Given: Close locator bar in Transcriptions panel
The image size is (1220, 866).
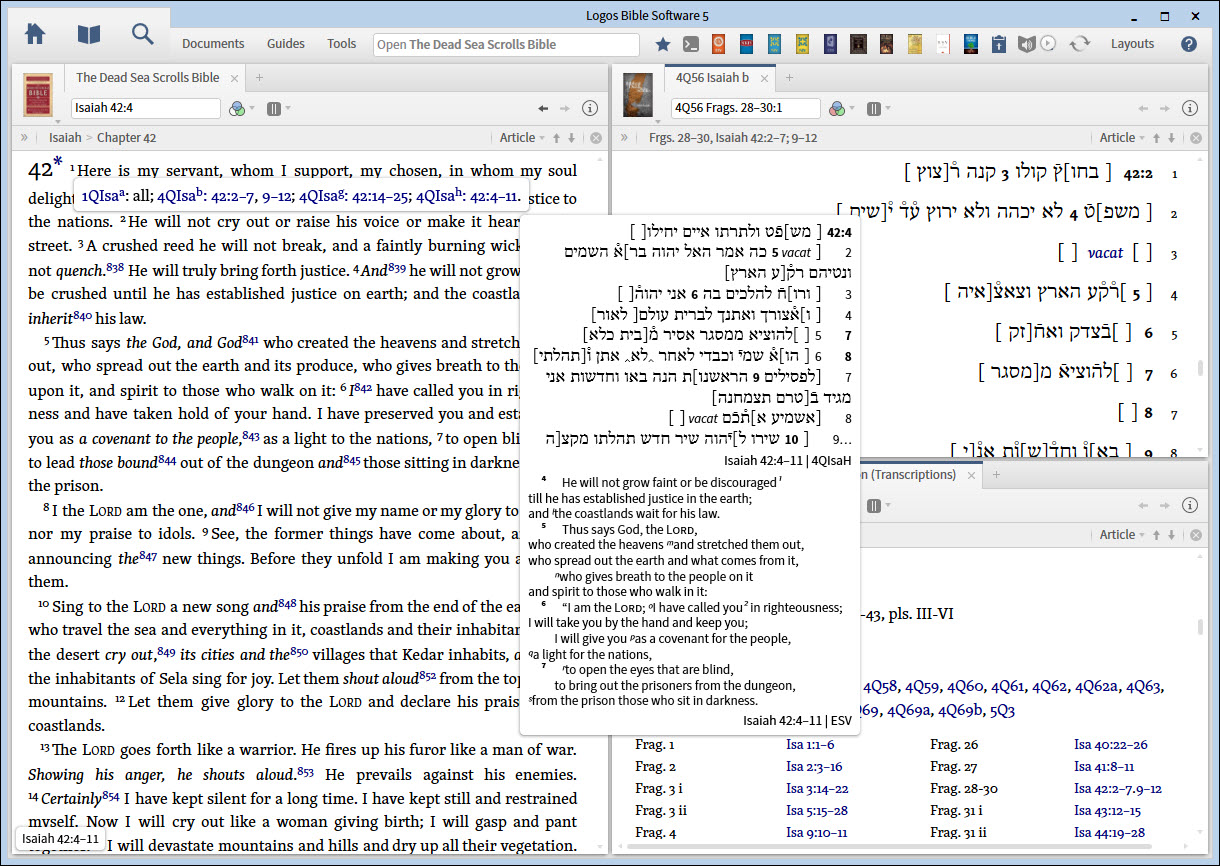Looking at the screenshot, I should click(1196, 535).
